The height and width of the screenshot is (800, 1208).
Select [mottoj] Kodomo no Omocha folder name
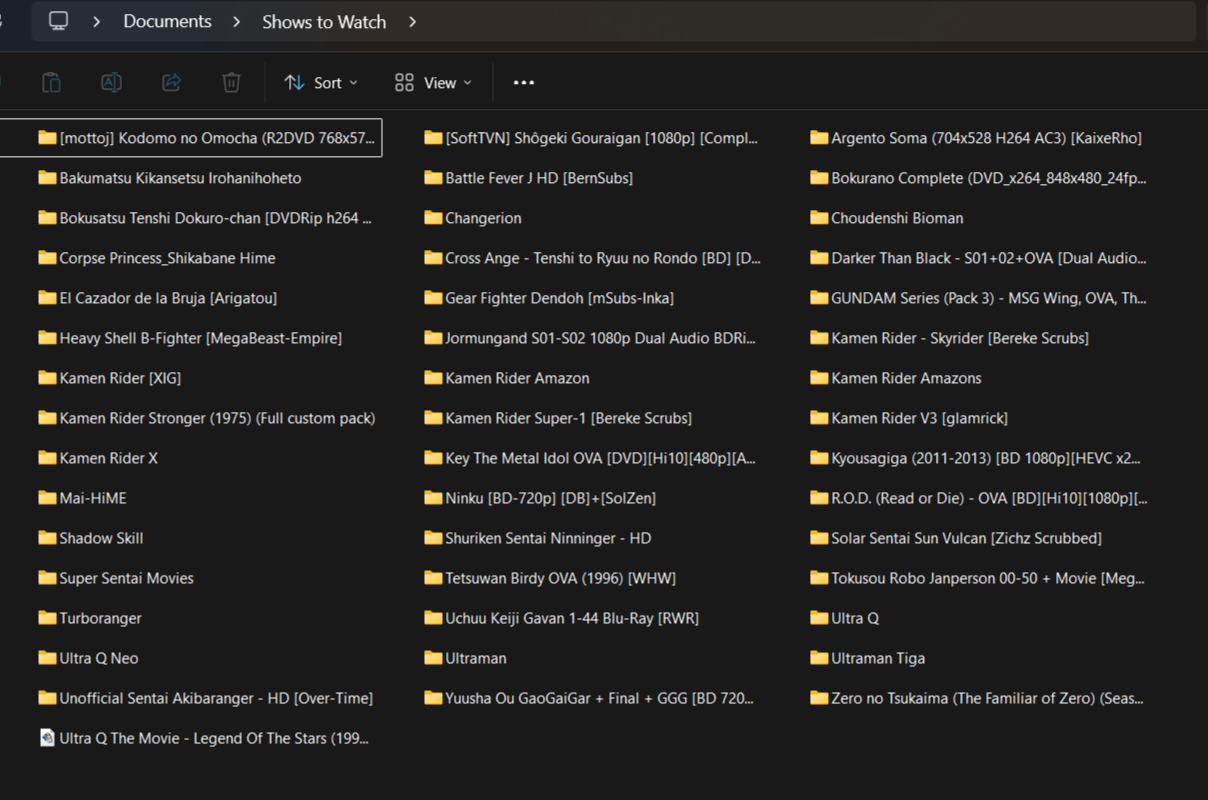[x=218, y=138]
